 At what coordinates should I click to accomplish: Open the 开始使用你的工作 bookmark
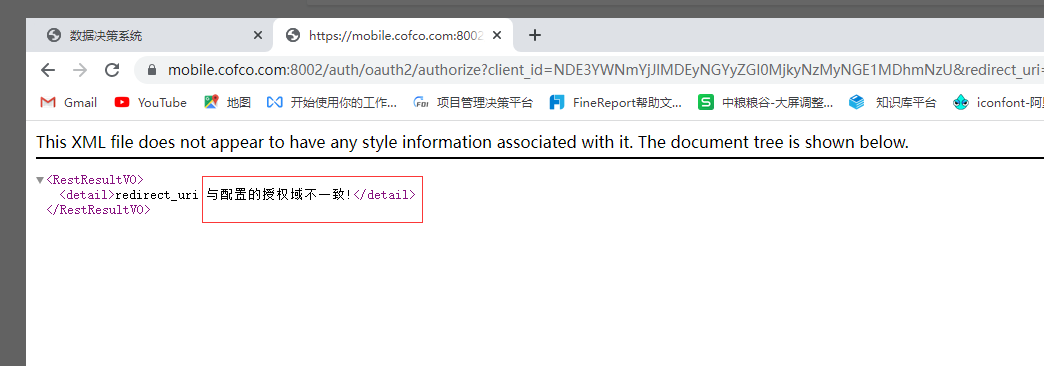coord(332,102)
